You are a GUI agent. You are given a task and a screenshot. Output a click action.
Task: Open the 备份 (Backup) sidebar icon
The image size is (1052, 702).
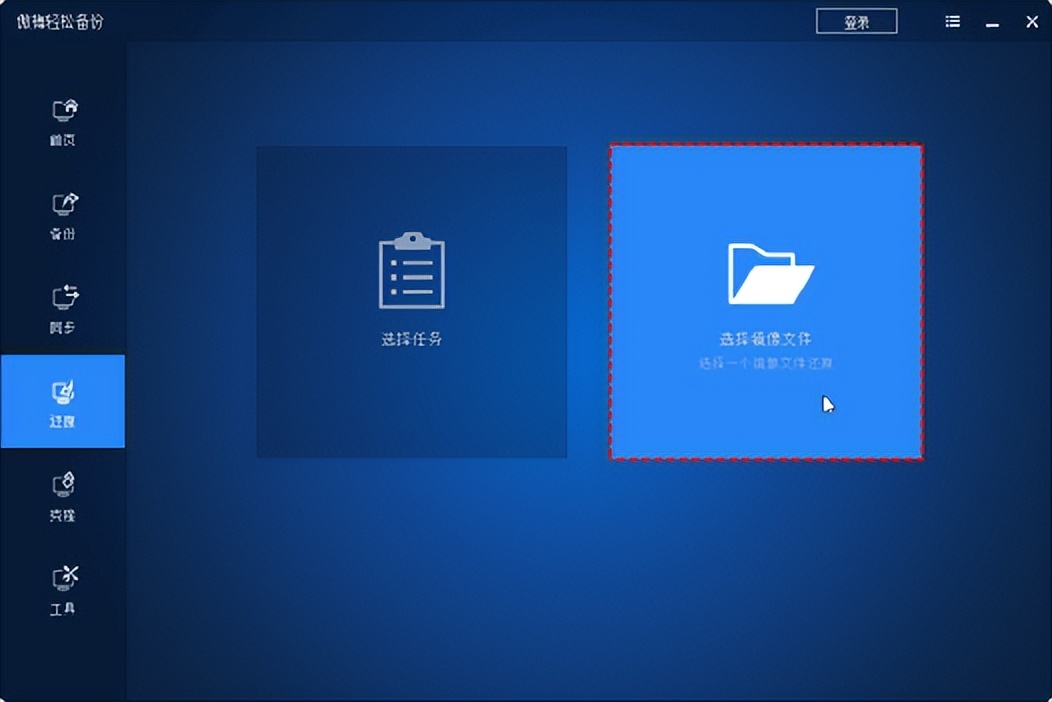pyautogui.click(x=62, y=203)
